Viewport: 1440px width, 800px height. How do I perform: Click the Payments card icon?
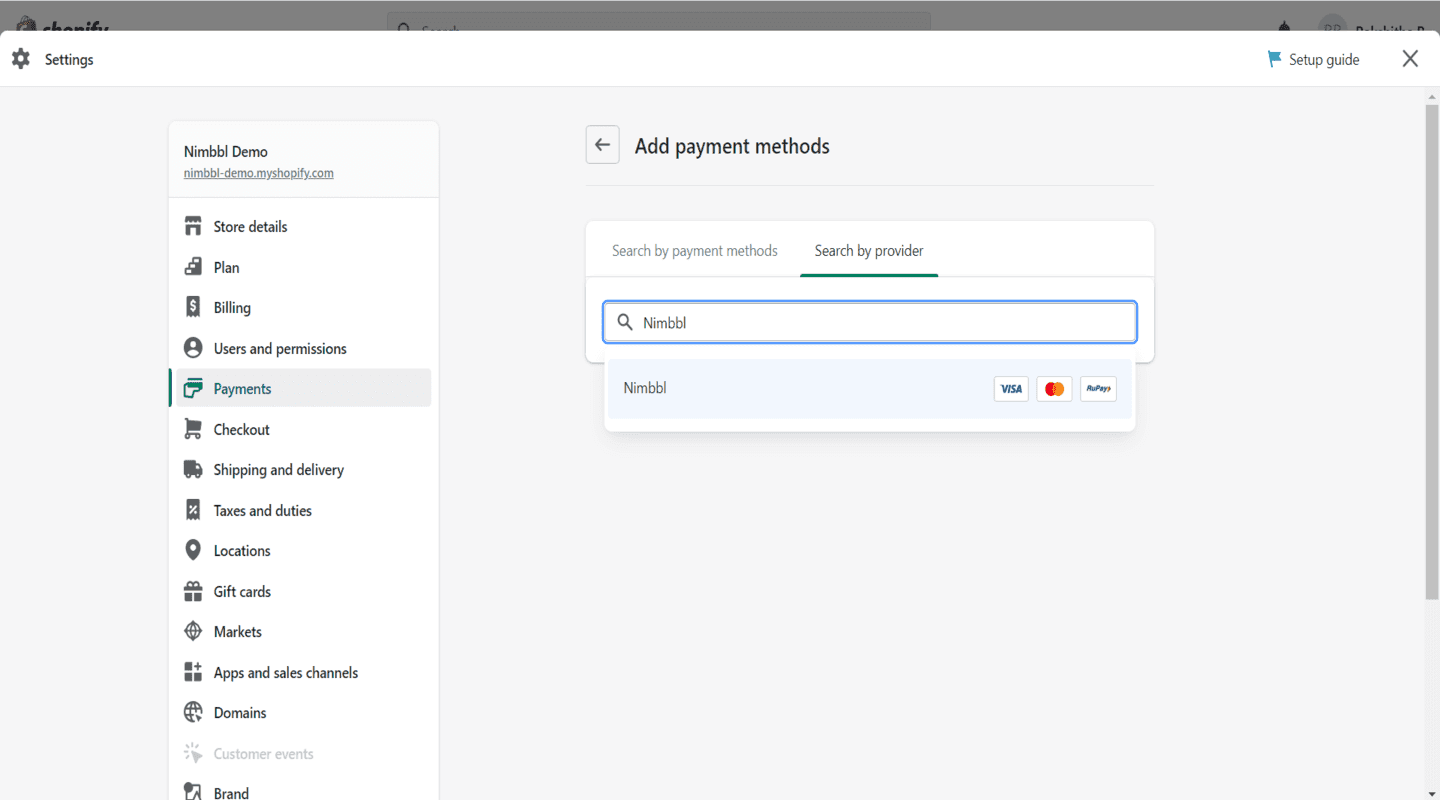pyautogui.click(x=193, y=388)
